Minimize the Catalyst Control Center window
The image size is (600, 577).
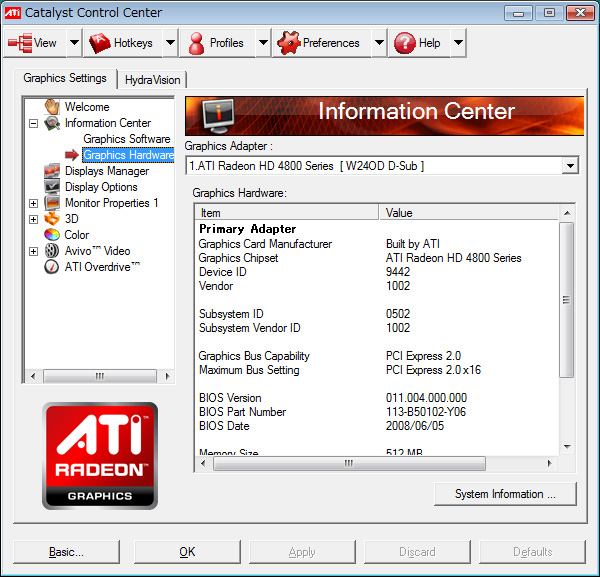point(518,13)
